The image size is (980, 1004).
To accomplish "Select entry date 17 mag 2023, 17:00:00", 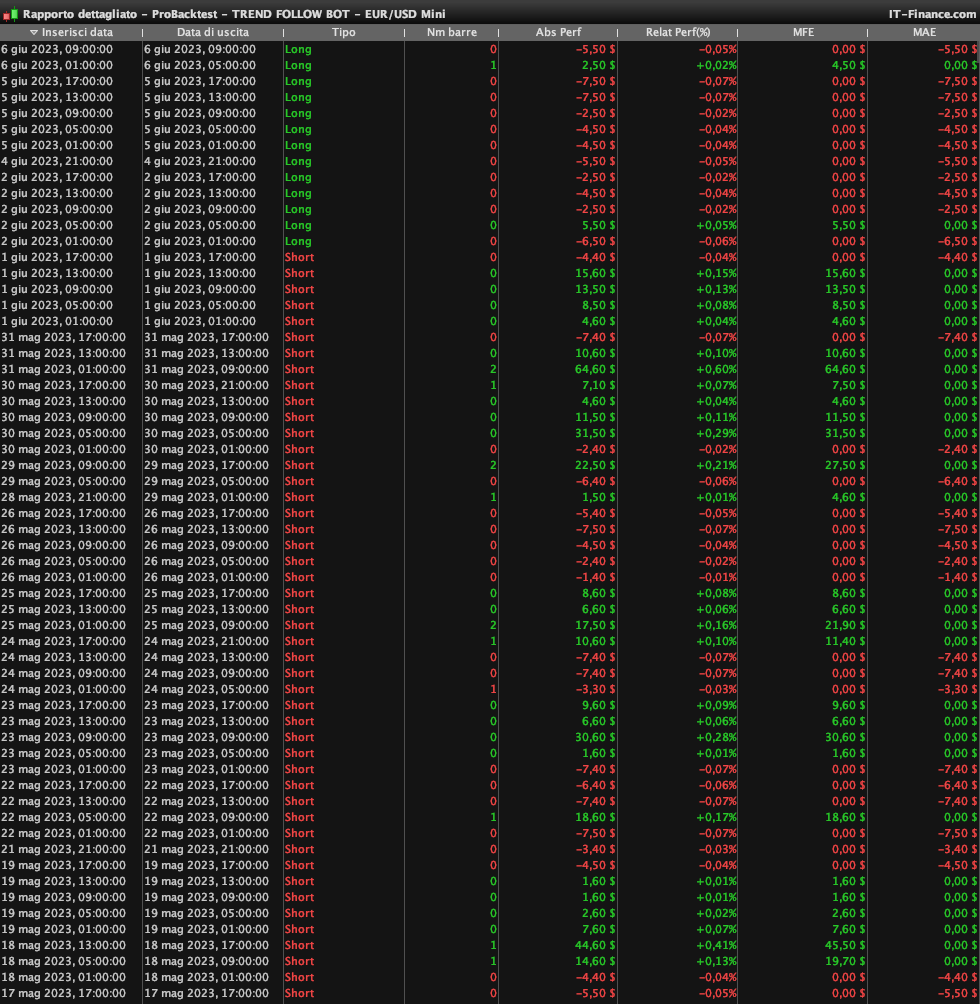I will (63, 994).
